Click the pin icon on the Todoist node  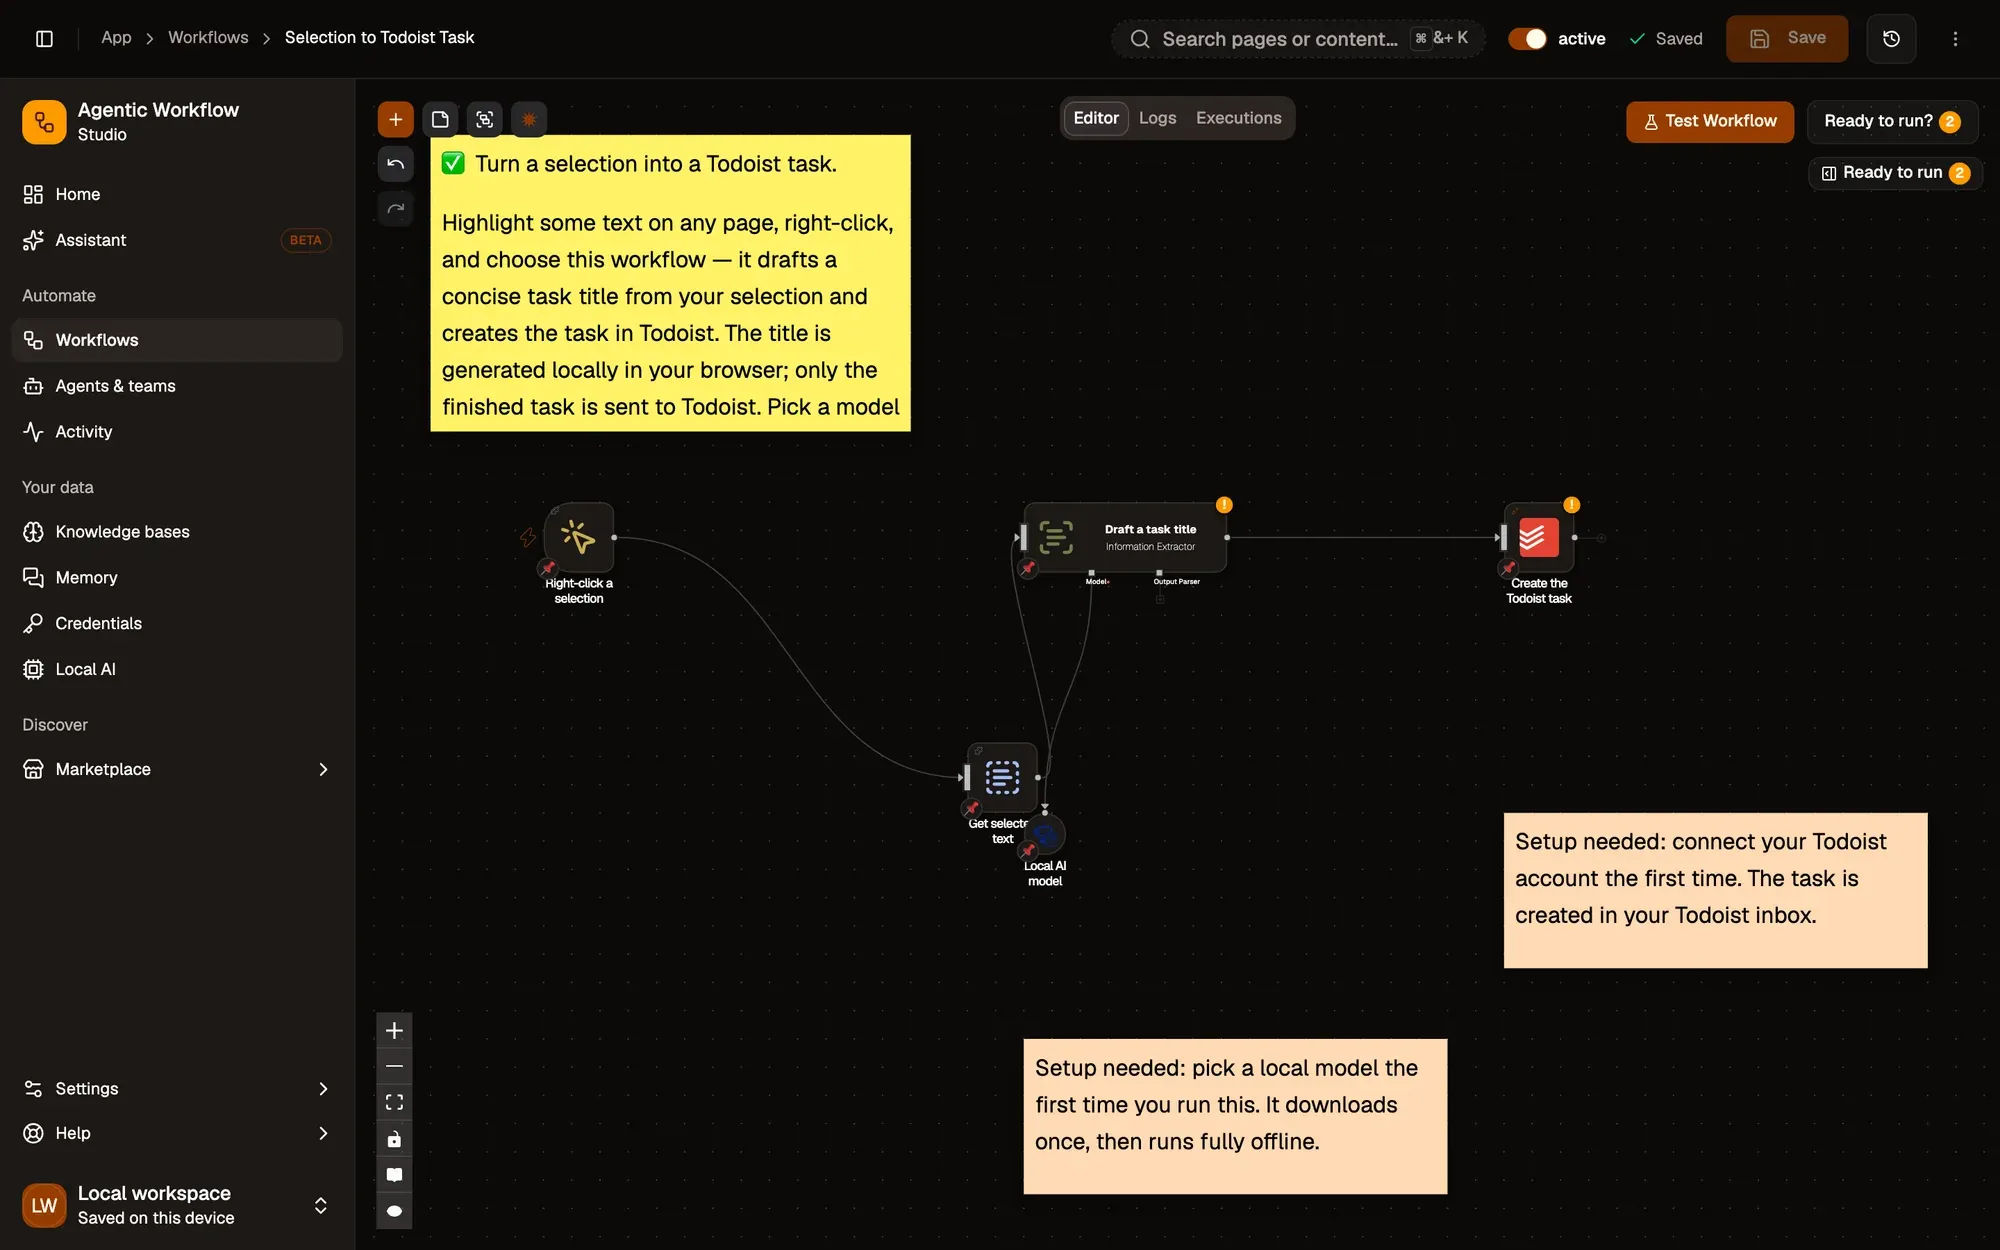pyautogui.click(x=1508, y=568)
